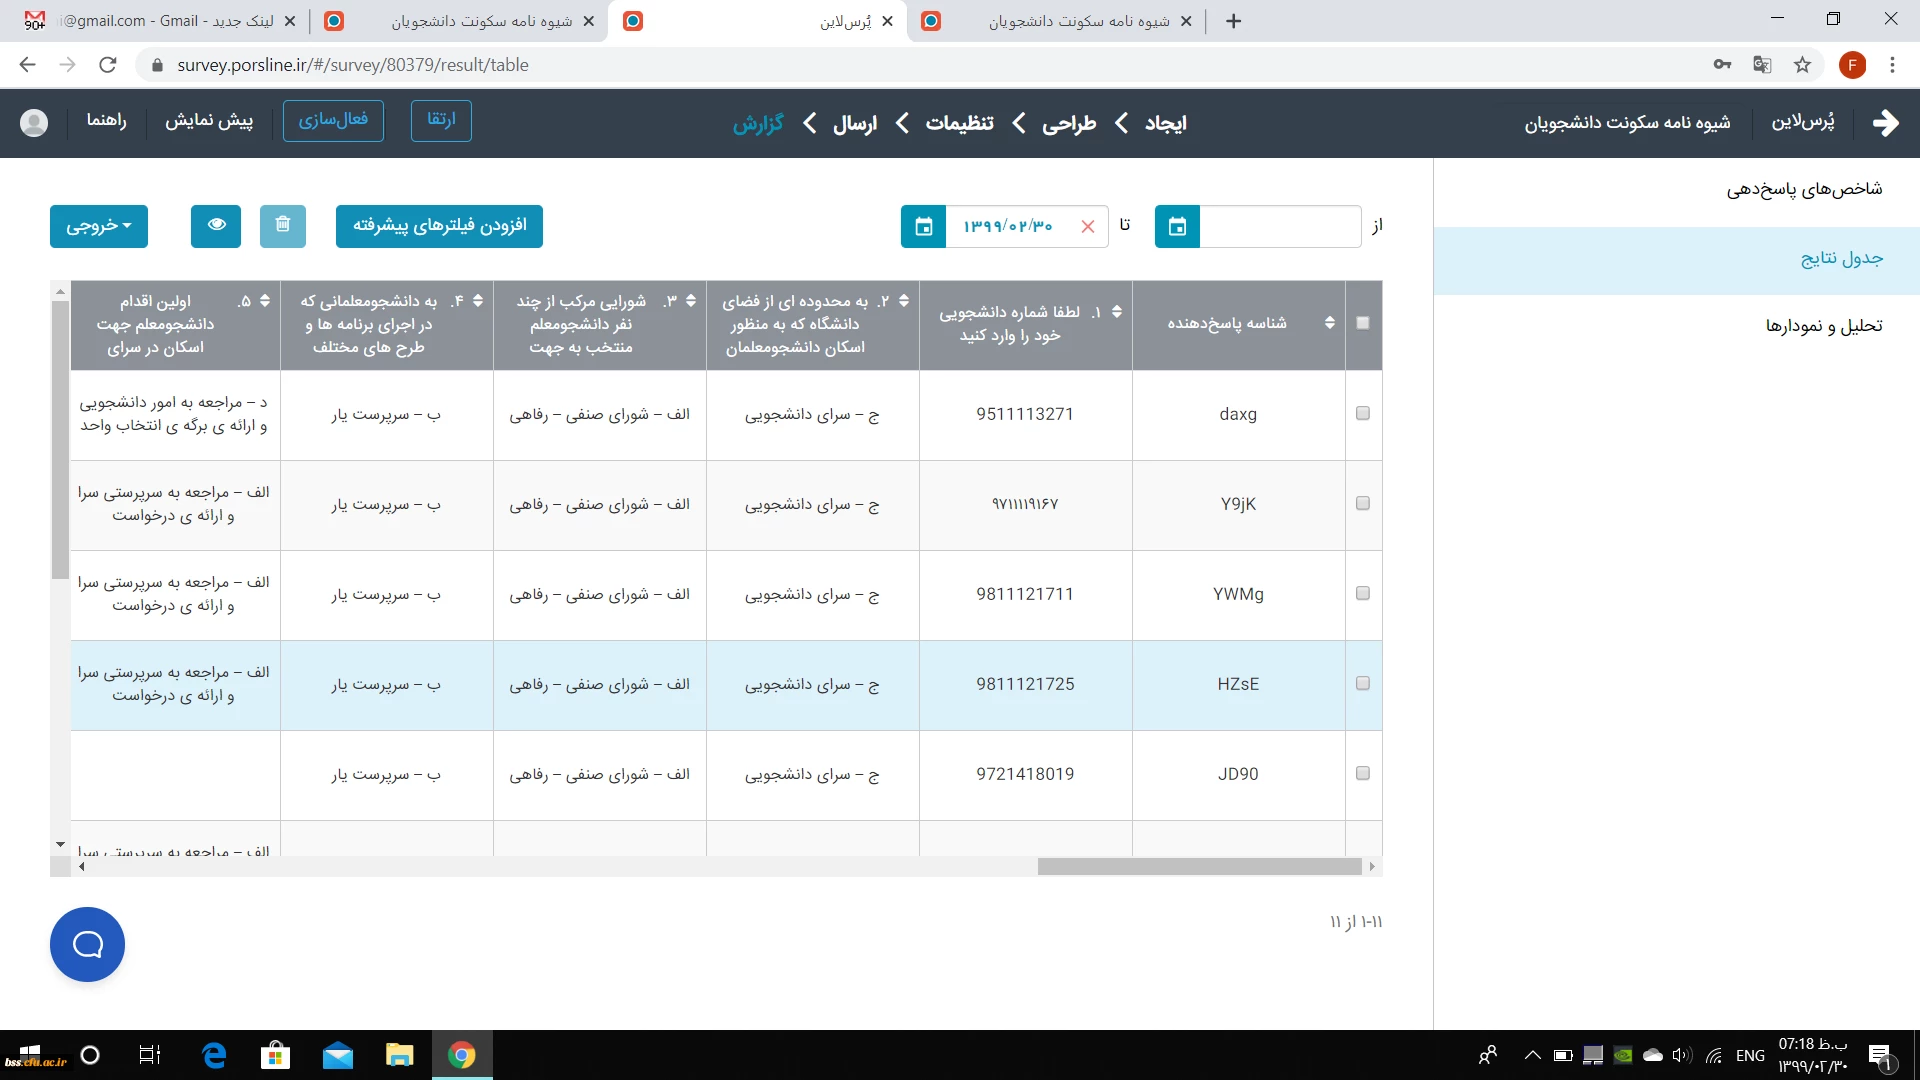Viewport: 1920px width, 1080px height.
Task: Check the checkbox for respondent daxg
Action: click(1362, 413)
